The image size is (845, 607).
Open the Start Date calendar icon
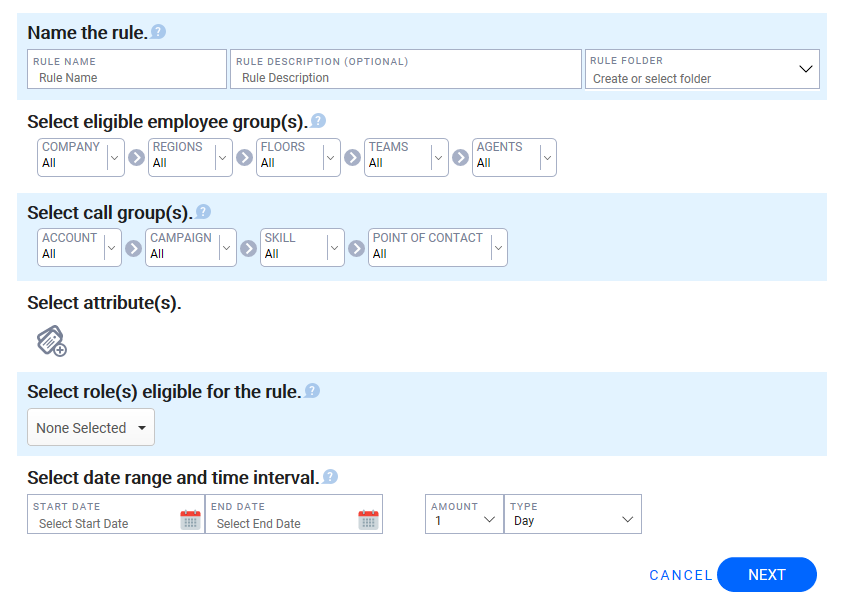pyautogui.click(x=190, y=520)
